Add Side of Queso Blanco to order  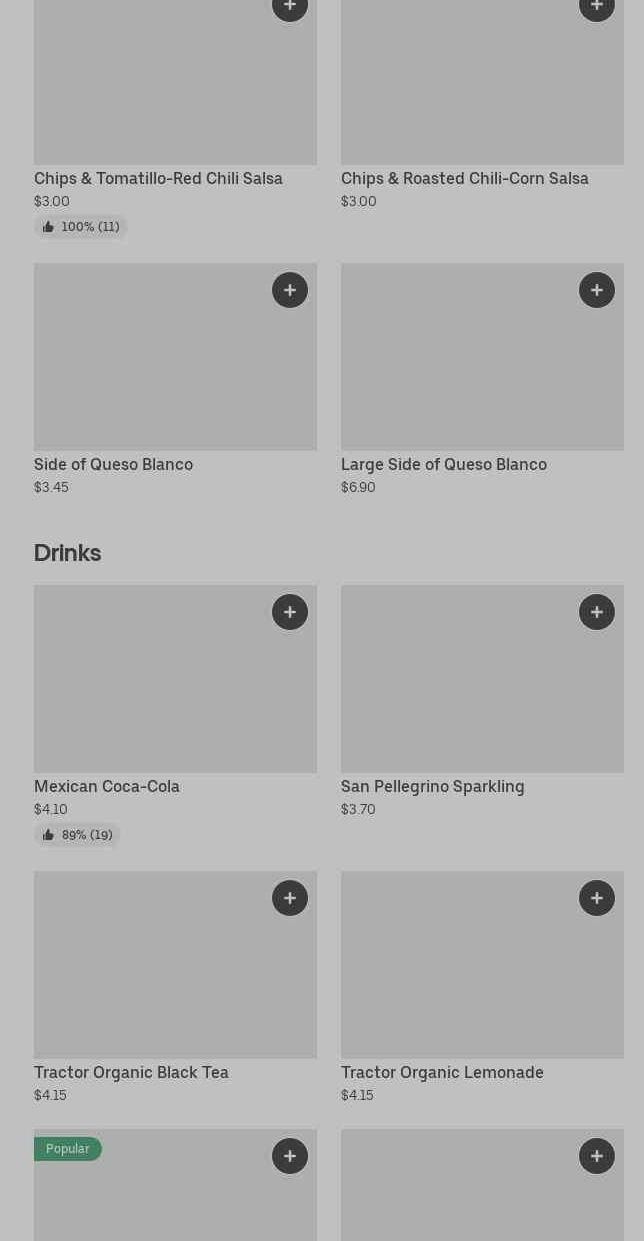pyautogui.click(x=290, y=290)
